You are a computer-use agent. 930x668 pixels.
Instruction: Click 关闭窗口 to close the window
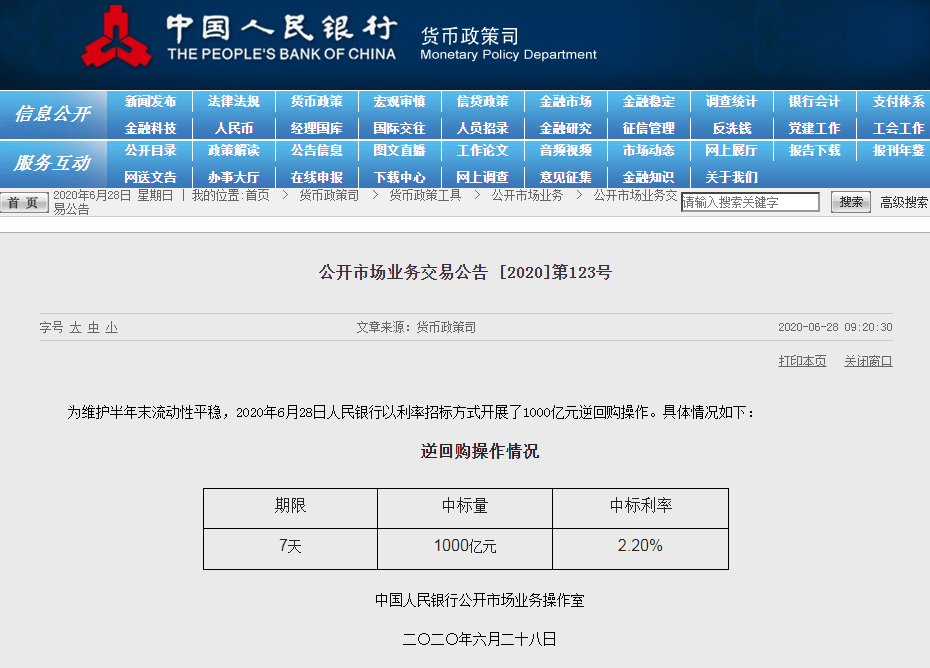tap(868, 361)
